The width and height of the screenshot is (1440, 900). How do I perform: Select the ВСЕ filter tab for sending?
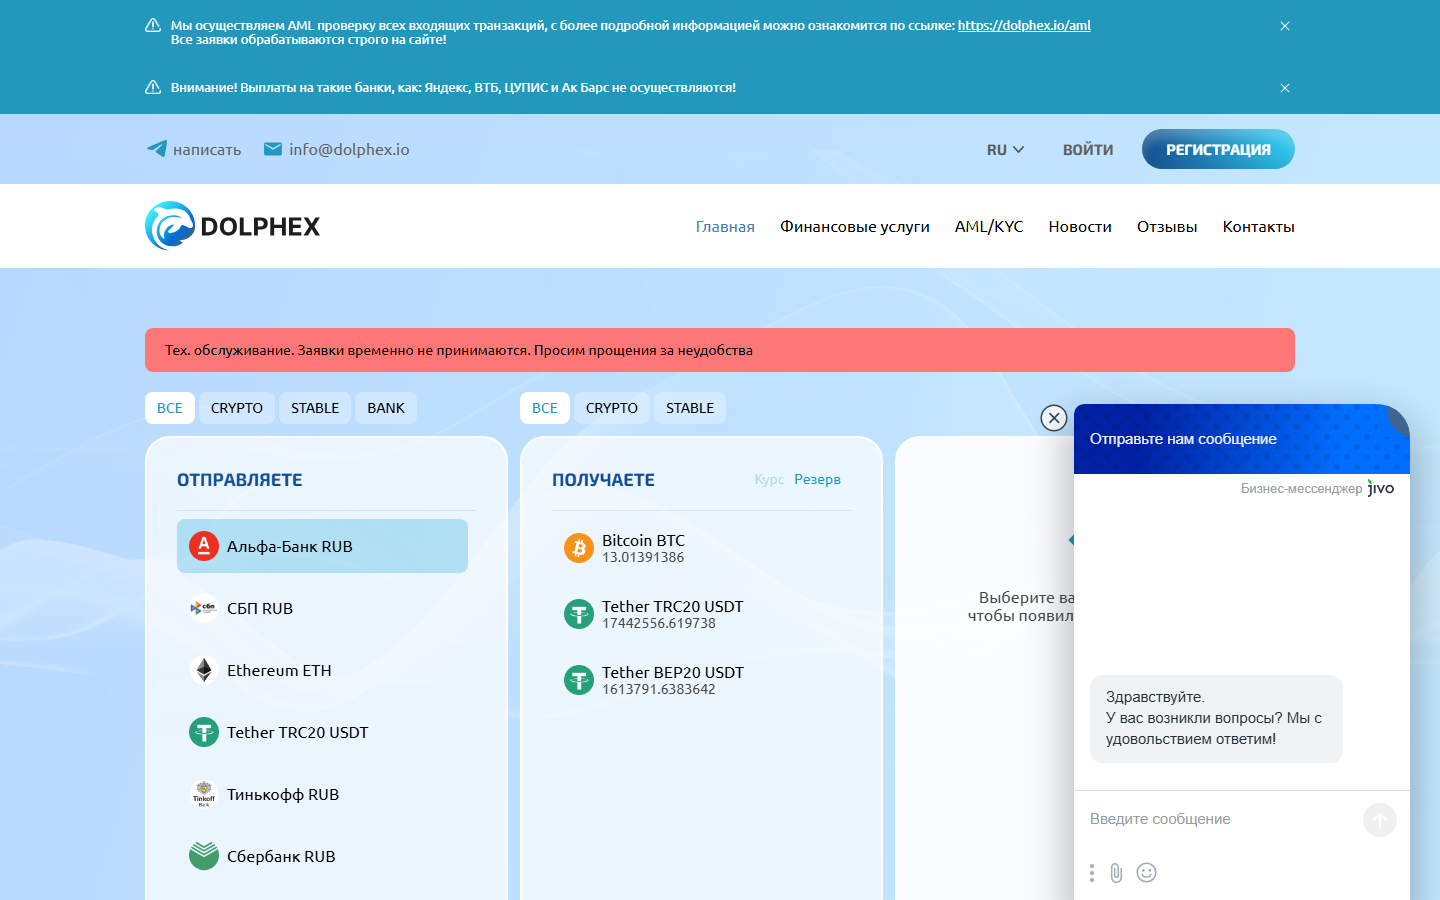tap(170, 408)
